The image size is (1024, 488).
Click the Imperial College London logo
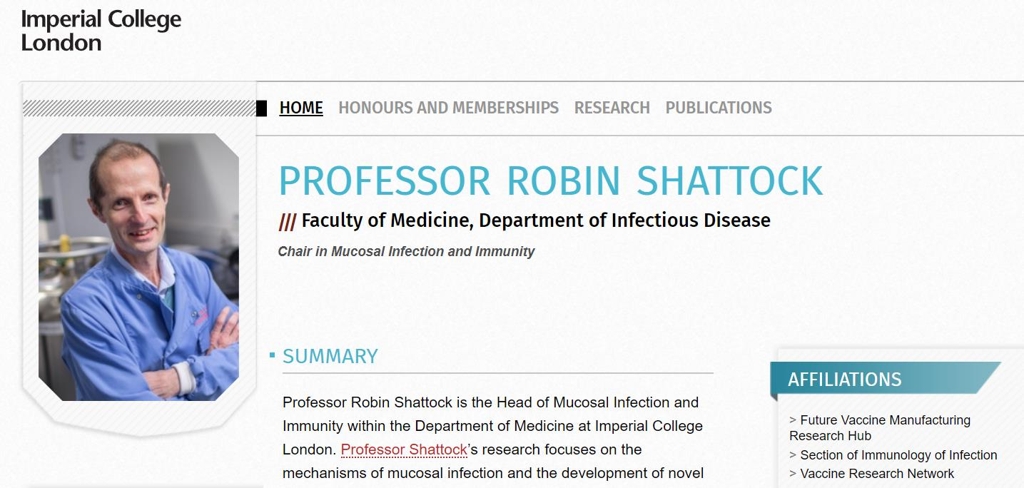tap(101, 31)
